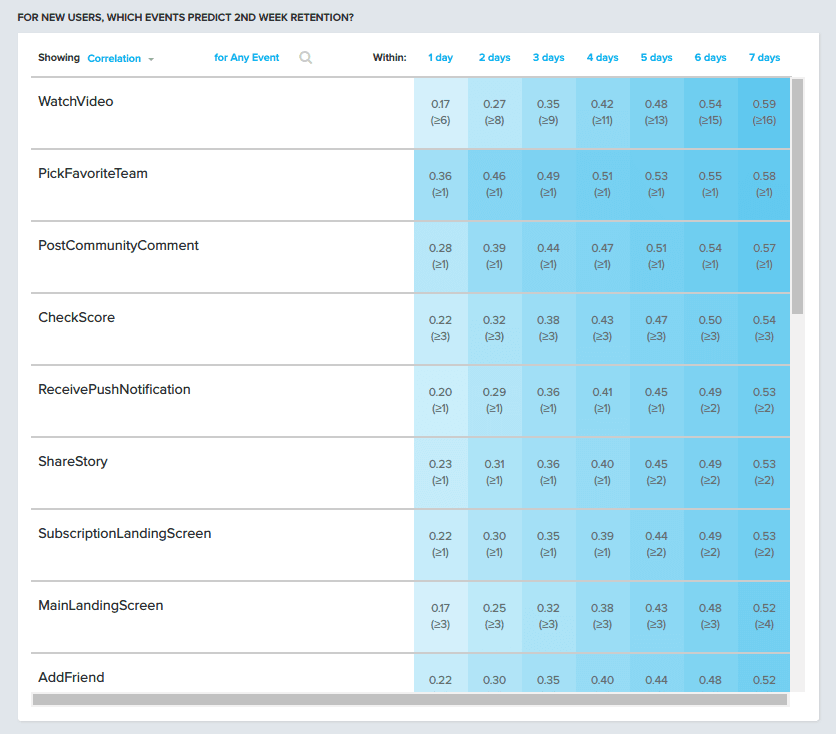This screenshot has width=836, height=734.
Task: Open the Correlation dropdown
Action: (x=120, y=59)
